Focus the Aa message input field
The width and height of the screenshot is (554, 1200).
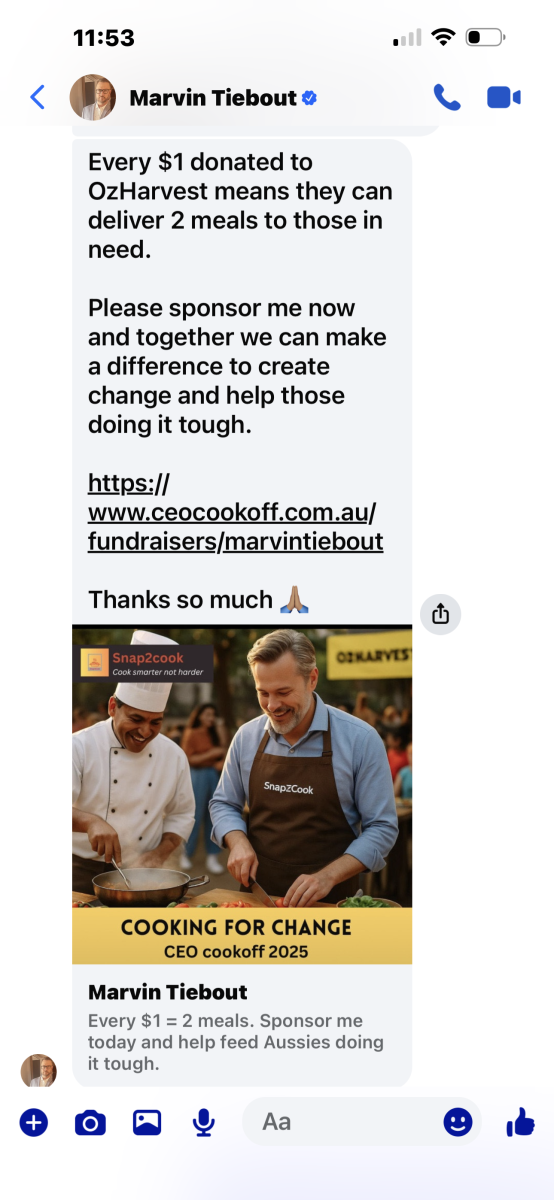[x=340, y=1122]
